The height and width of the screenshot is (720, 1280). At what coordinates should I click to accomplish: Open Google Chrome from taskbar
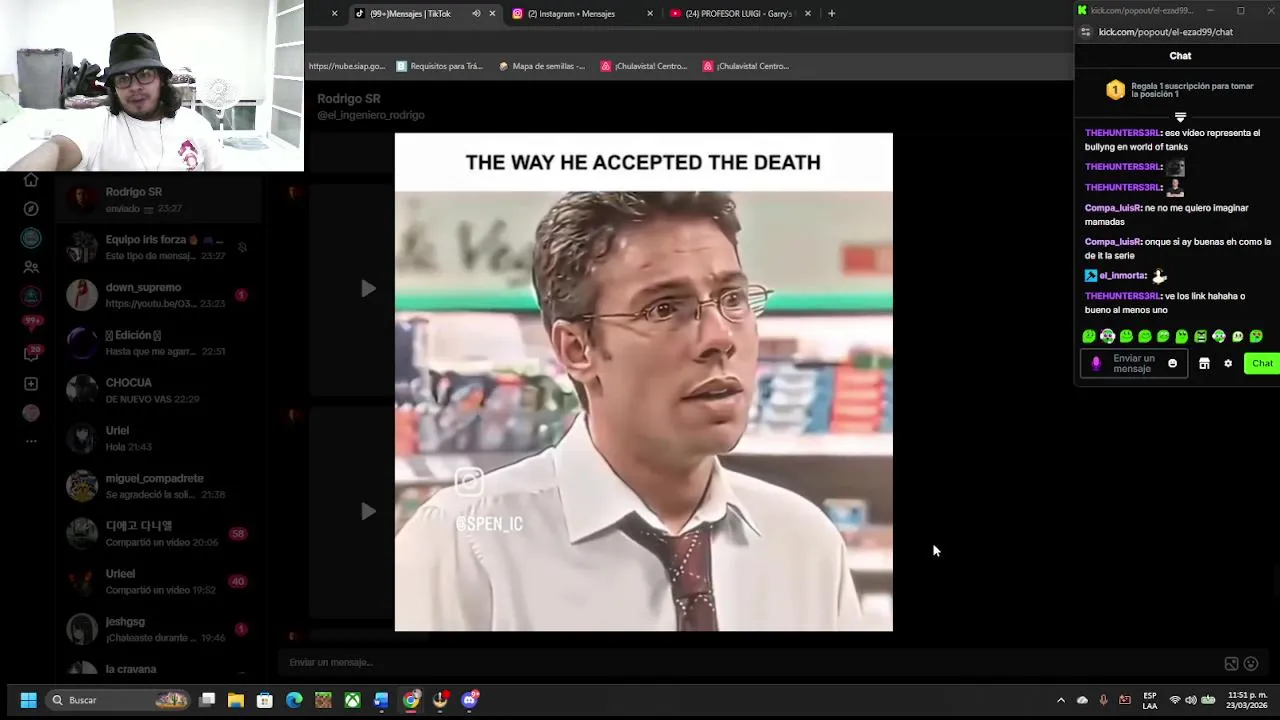(x=411, y=700)
